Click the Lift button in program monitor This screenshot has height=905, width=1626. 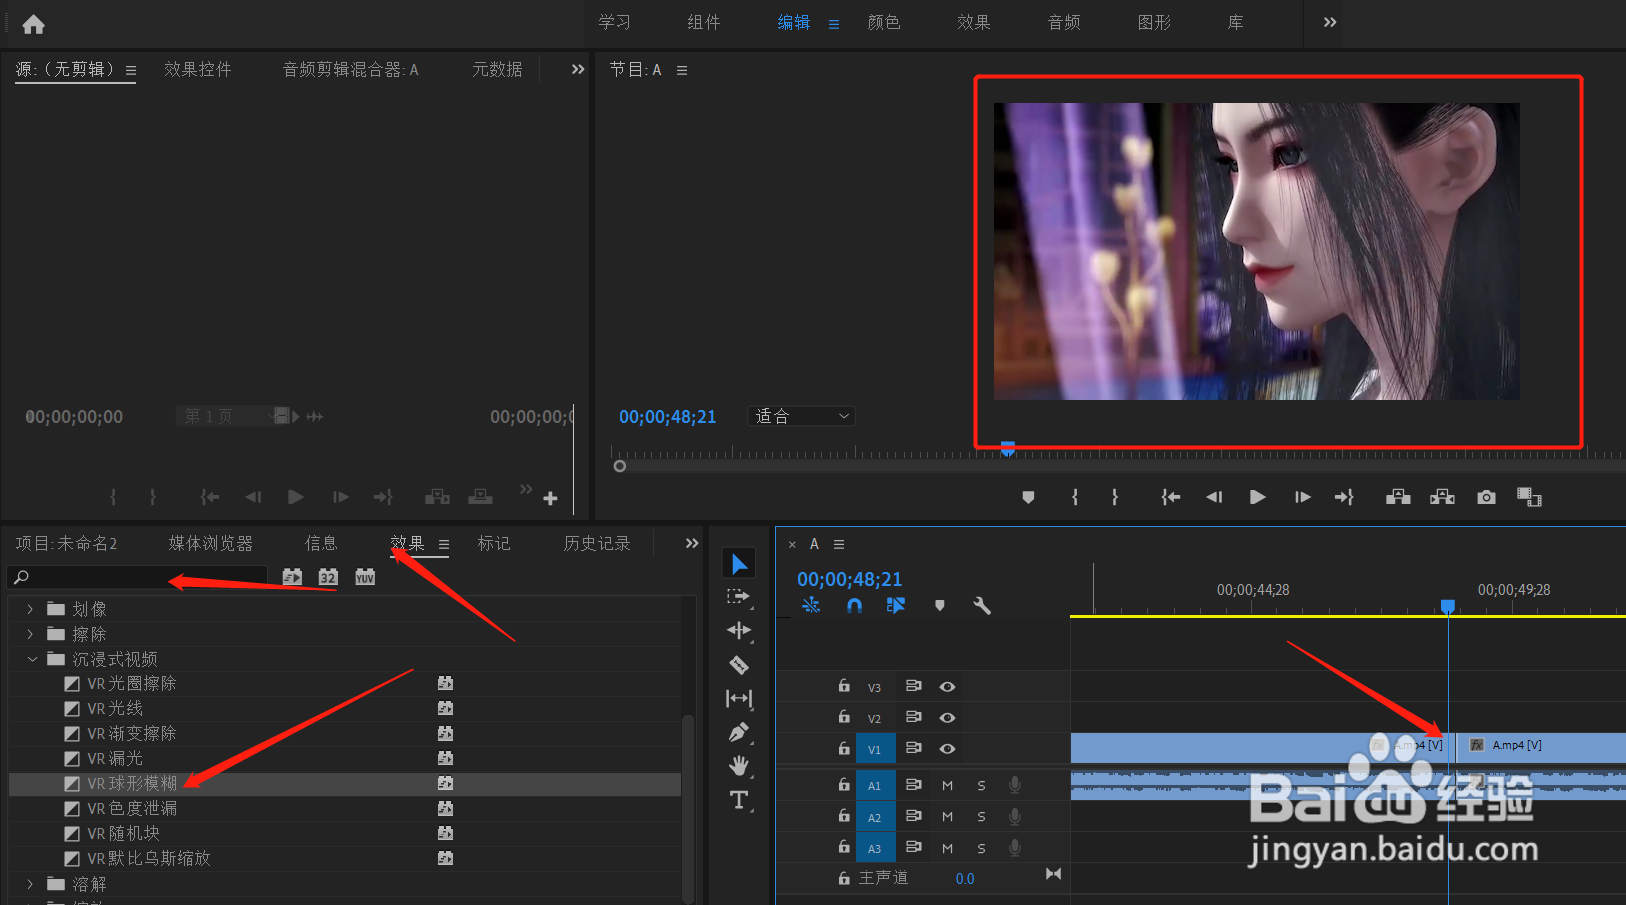coord(1398,497)
